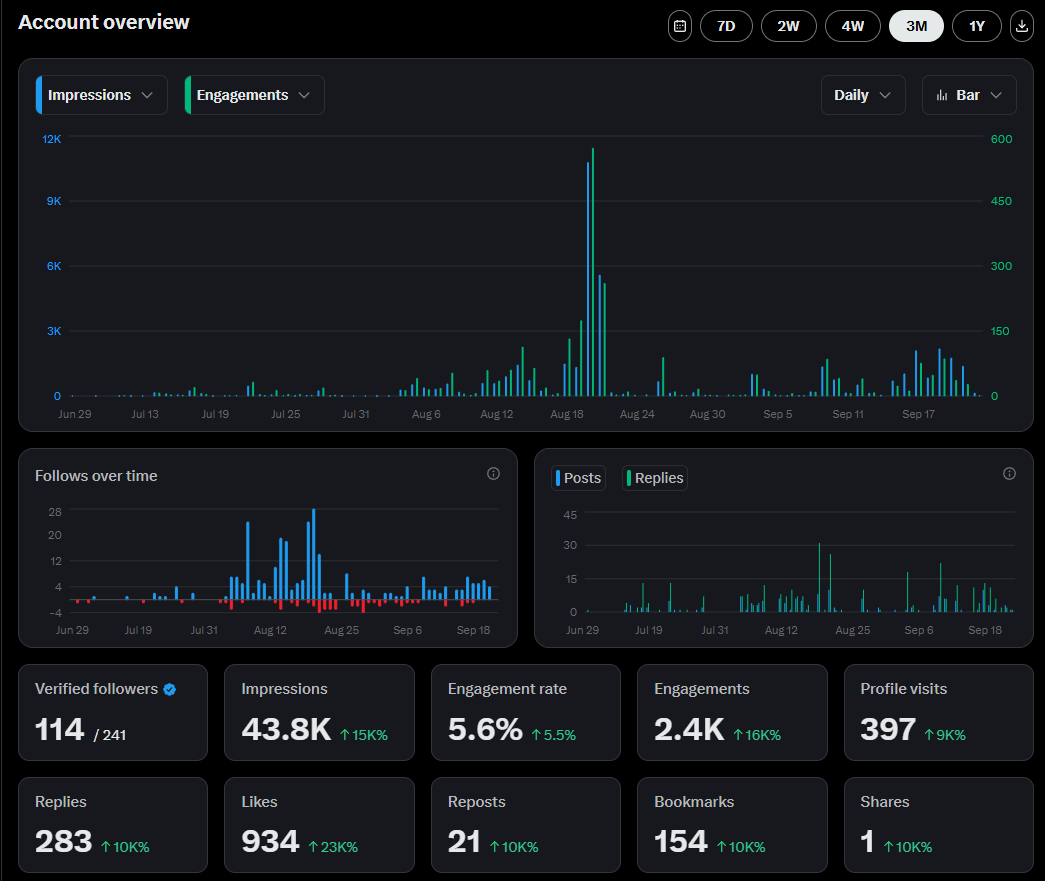Click the bar chart icon in chart type selector
Image resolution: width=1045 pixels, height=881 pixels.
tap(941, 94)
